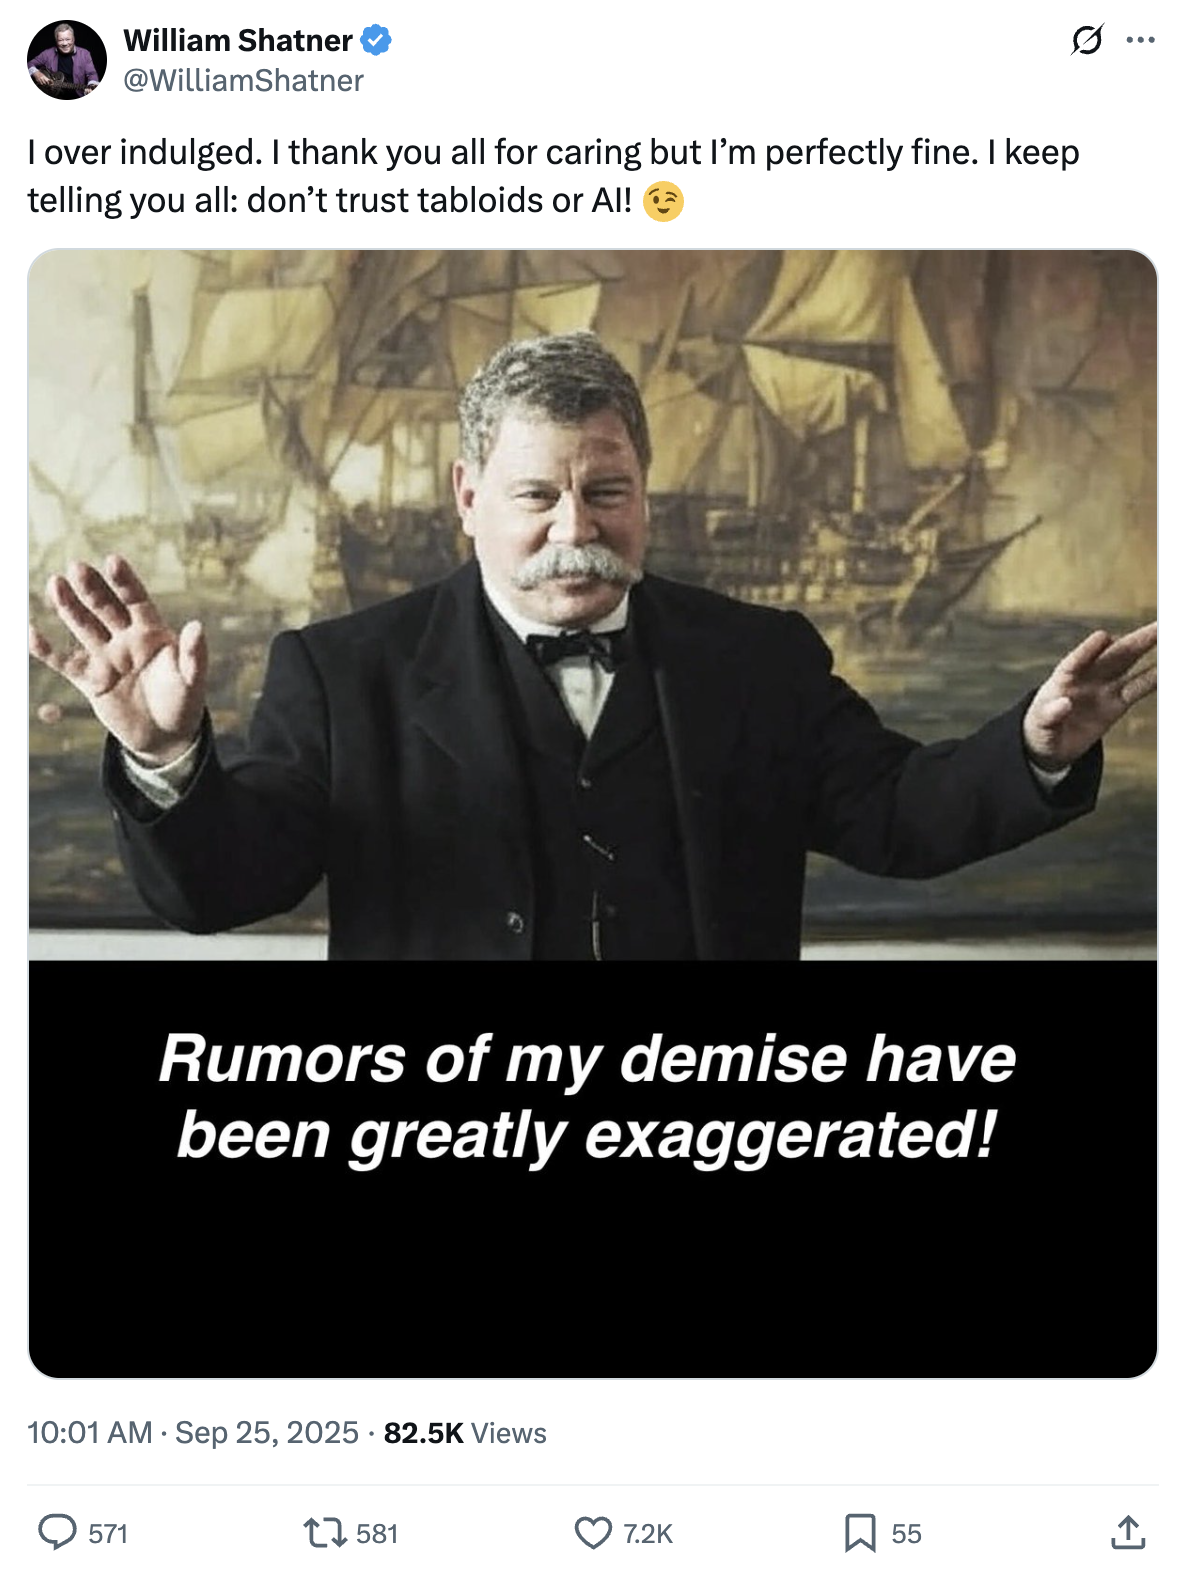Image resolution: width=1190 pixels, height=1574 pixels.
Task: Click the Sep 25, 2025 date
Action: coord(267,1432)
